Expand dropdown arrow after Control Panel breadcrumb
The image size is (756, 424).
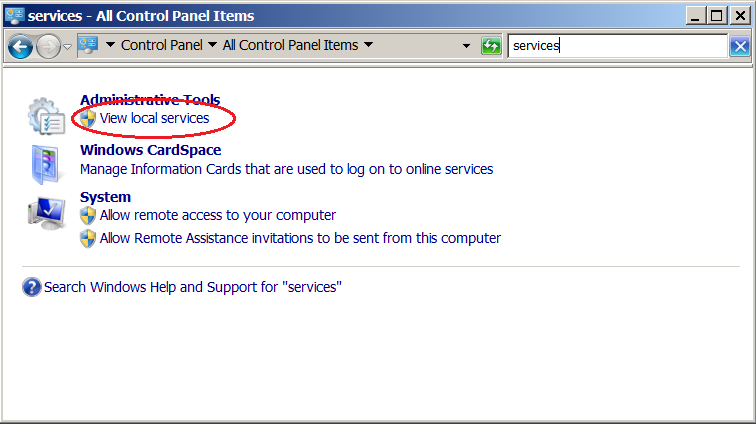(x=211, y=46)
